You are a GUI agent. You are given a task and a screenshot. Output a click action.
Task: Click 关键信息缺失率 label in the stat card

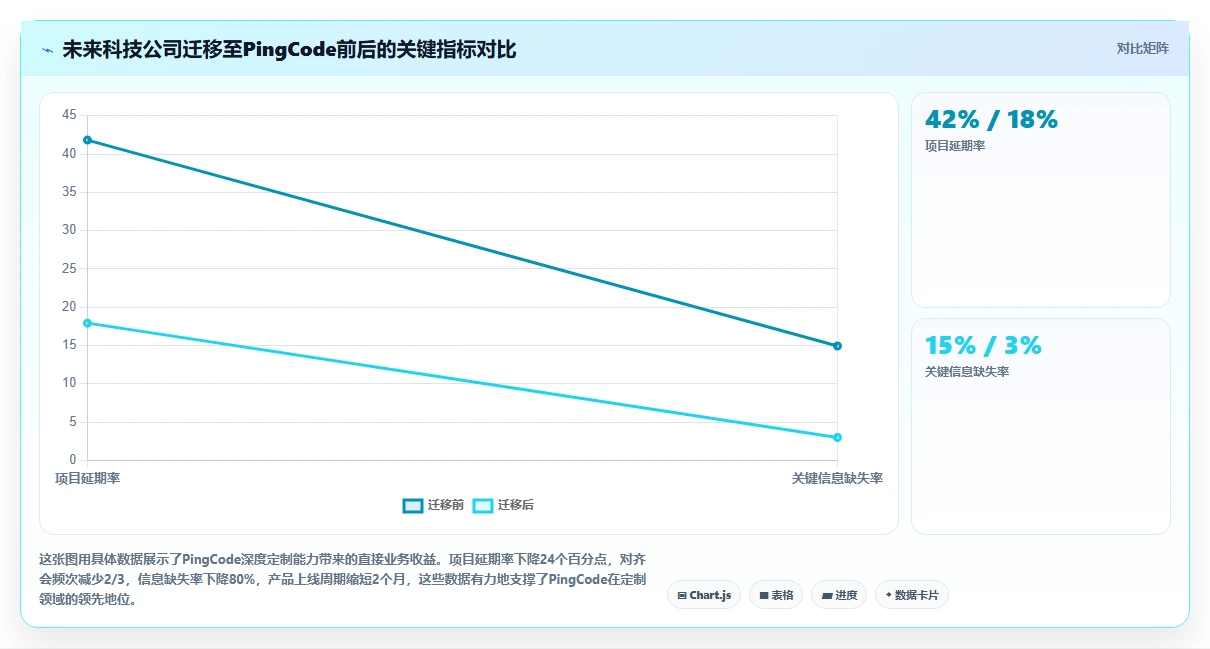pyautogui.click(x=967, y=372)
